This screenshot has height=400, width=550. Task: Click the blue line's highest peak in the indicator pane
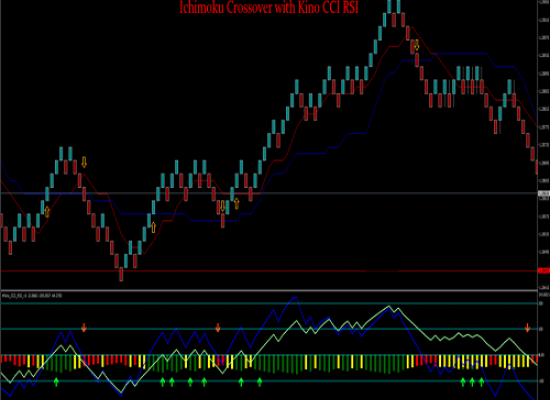coord(296,298)
